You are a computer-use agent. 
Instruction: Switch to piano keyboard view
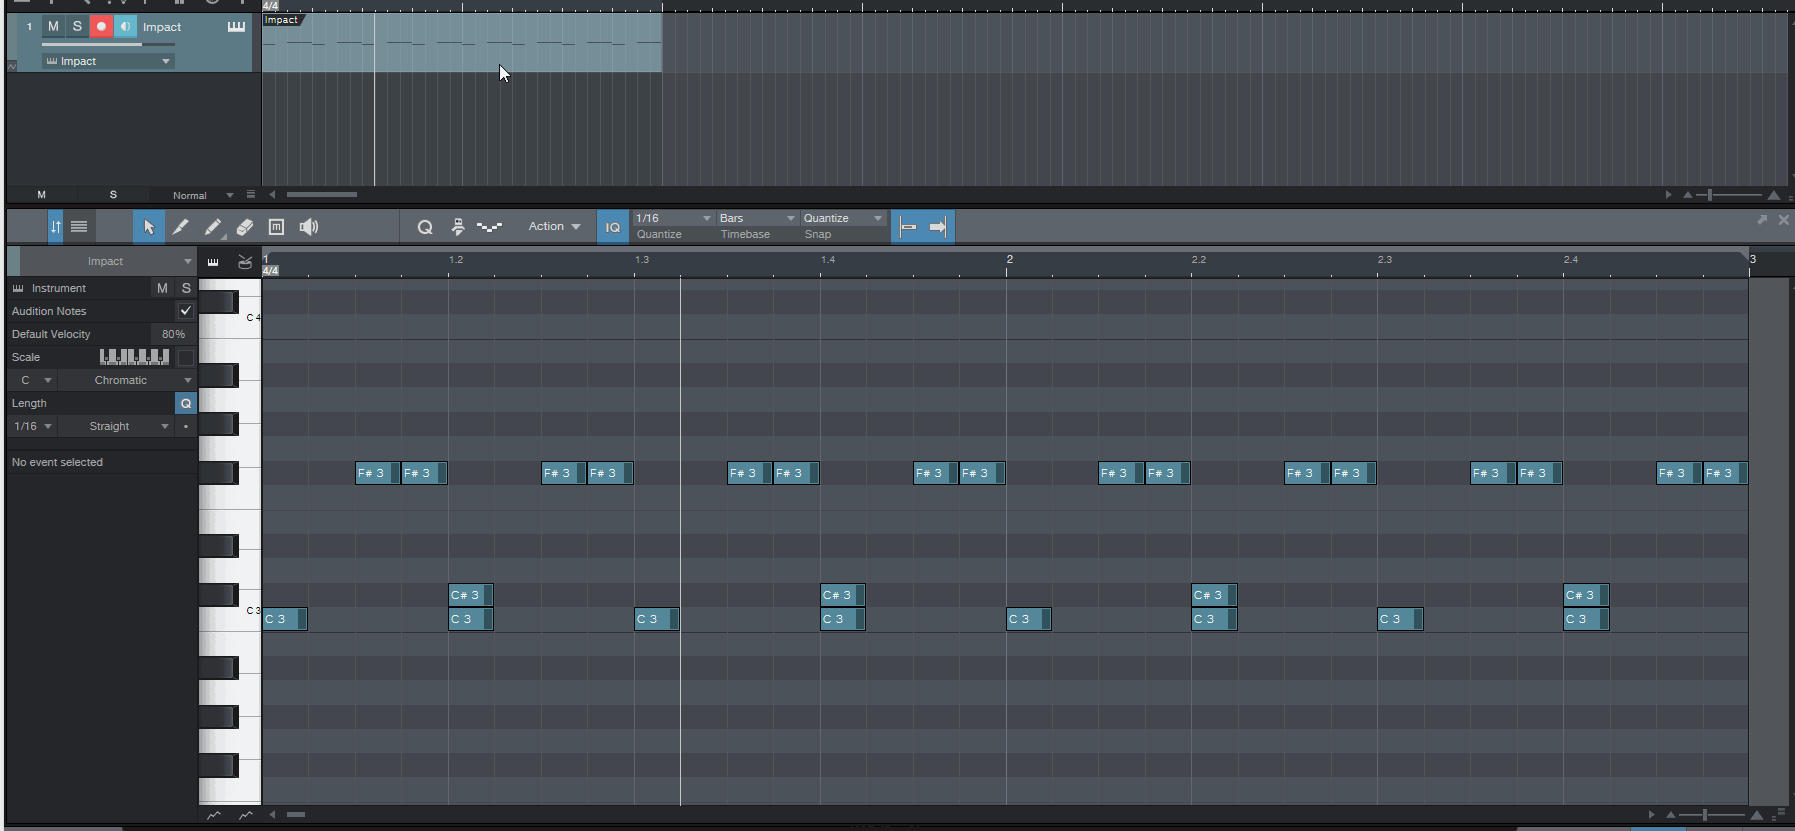(x=213, y=262)
